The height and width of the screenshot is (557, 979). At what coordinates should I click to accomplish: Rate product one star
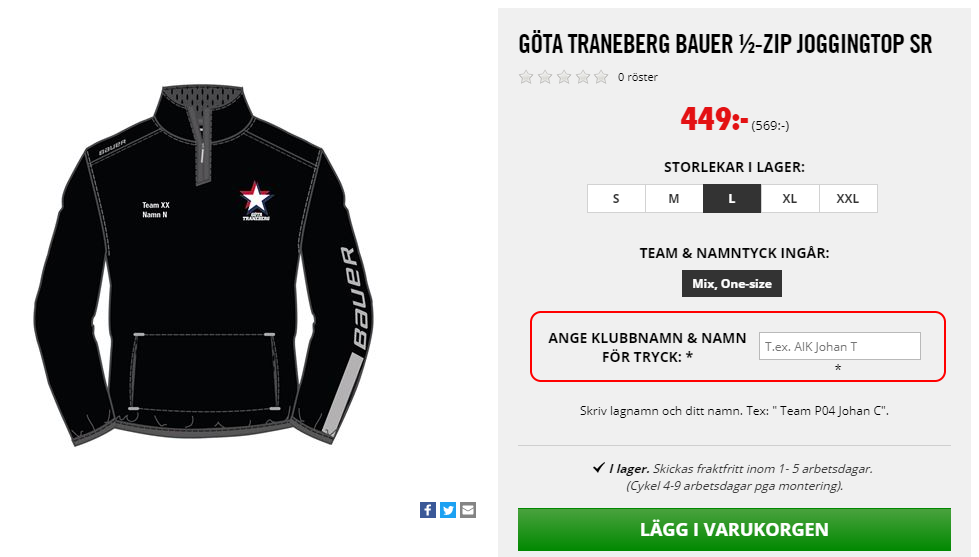pos(526,77)
